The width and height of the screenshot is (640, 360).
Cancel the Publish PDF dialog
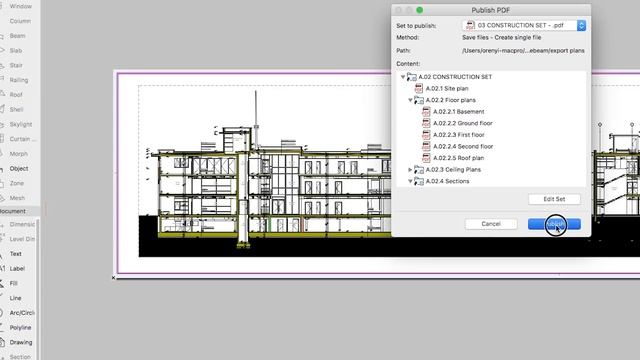coord(491,224)
